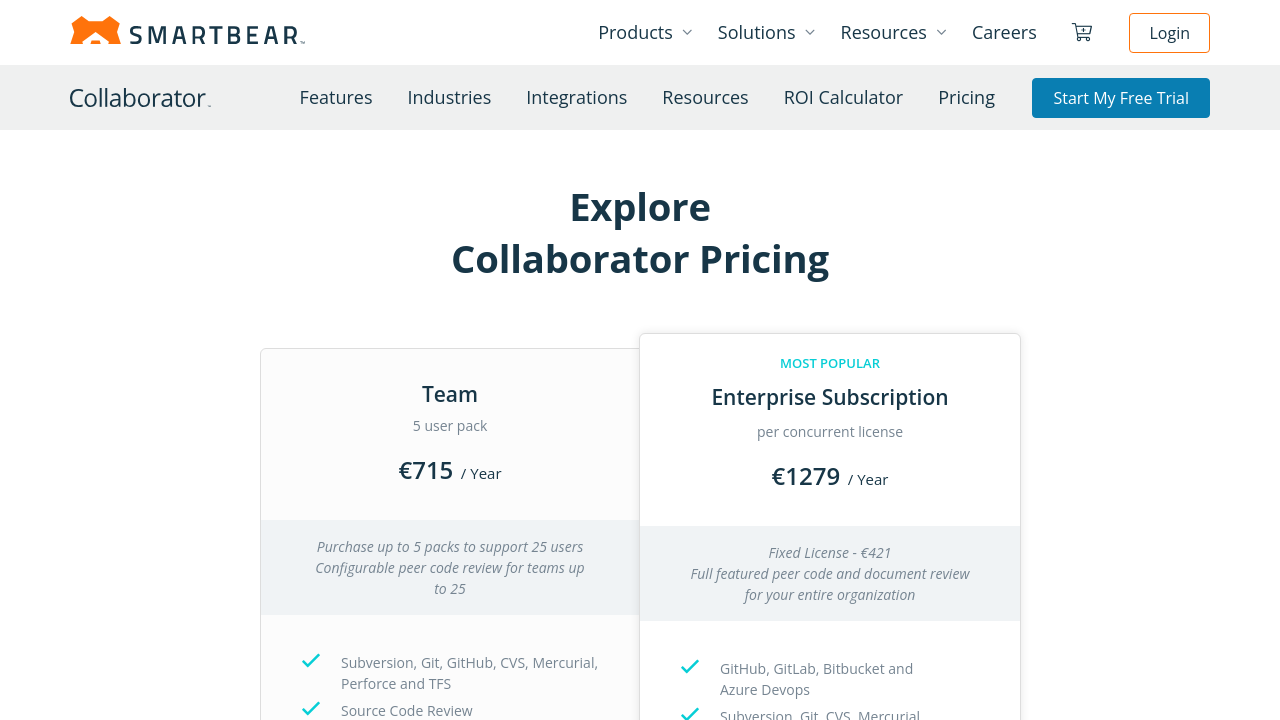1280x720 pixels.
Task: Go to the Features tab
Action: (x=336, y=97)
